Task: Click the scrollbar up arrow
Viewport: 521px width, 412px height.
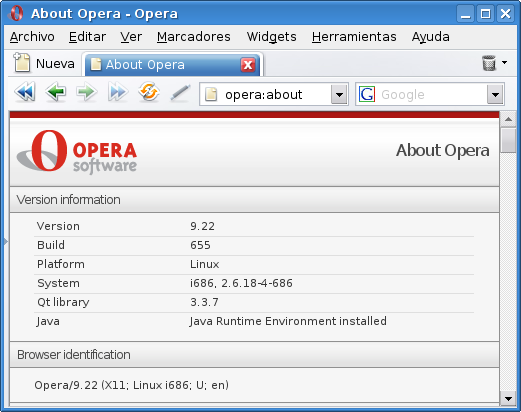Action: pos(508,119)
